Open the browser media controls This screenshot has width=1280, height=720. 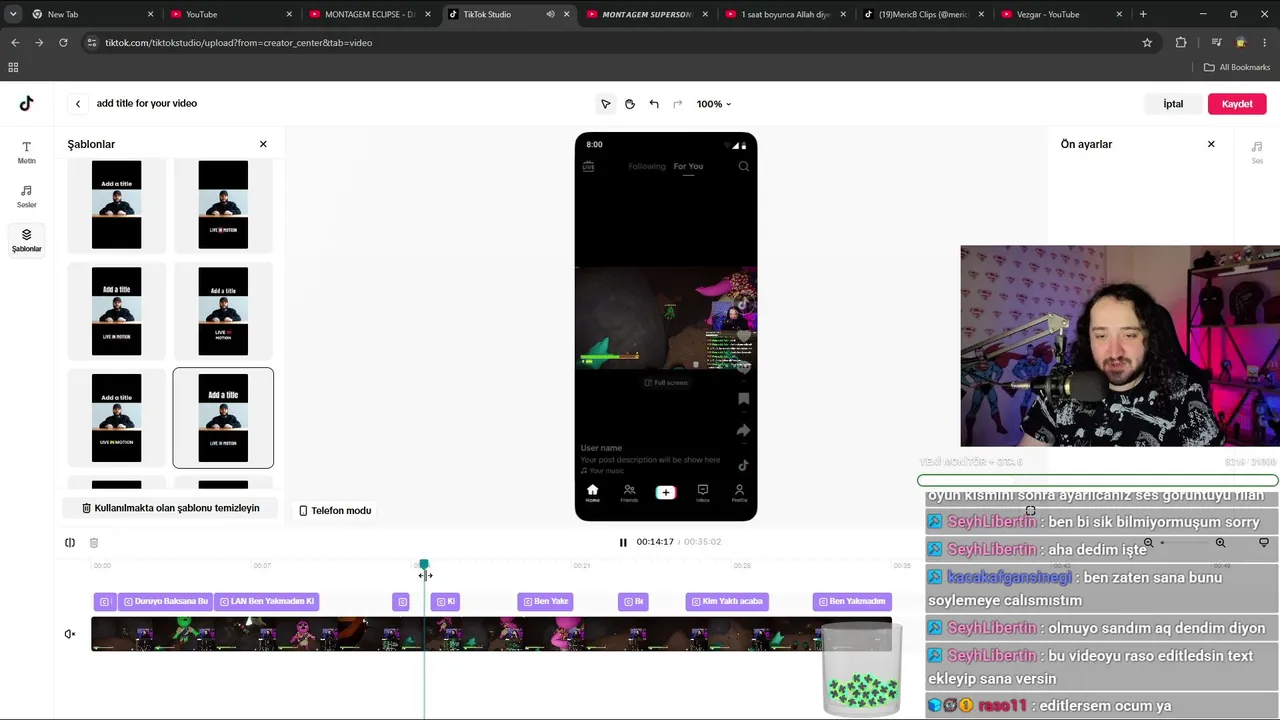click(x=1216, y=43)
